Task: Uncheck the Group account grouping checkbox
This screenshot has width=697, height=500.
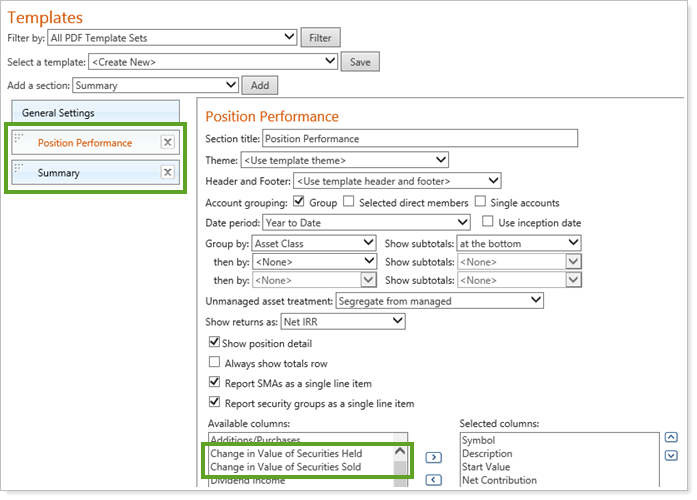Action: point(300,202)
